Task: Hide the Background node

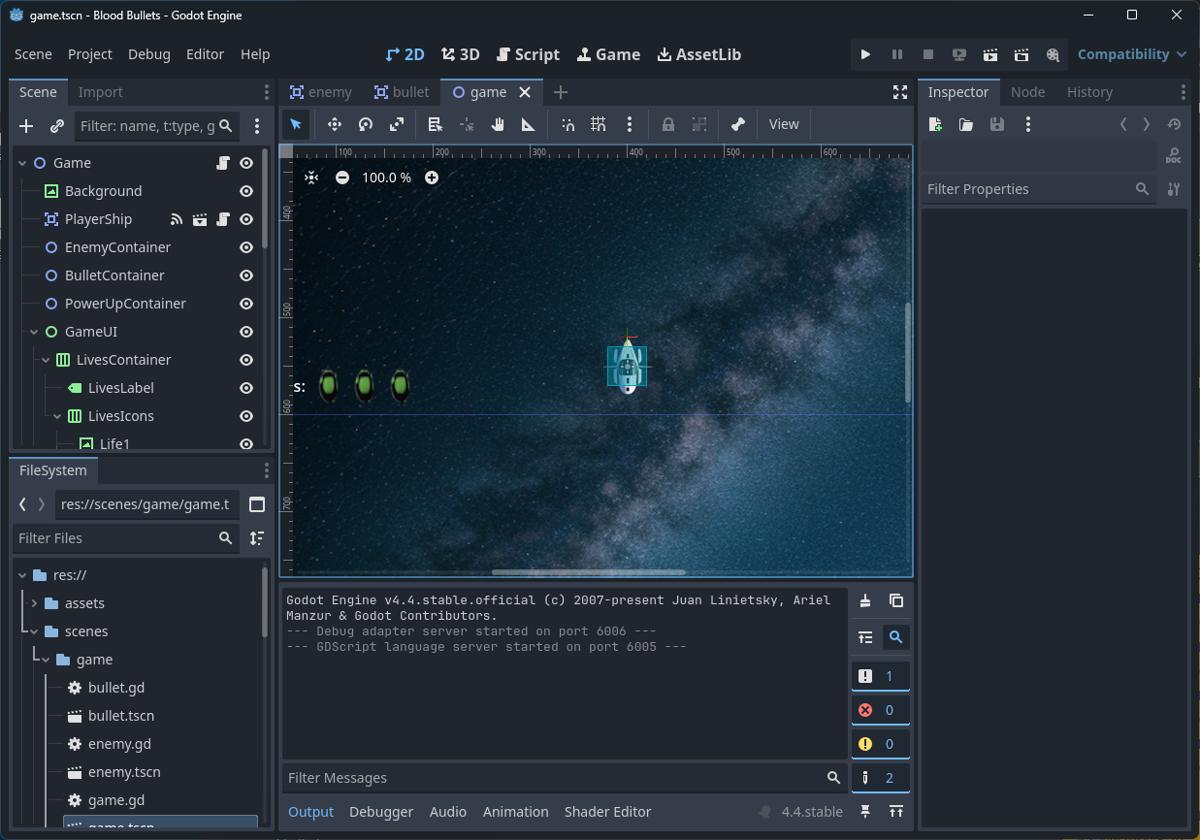Action: (x=246, y=191)
